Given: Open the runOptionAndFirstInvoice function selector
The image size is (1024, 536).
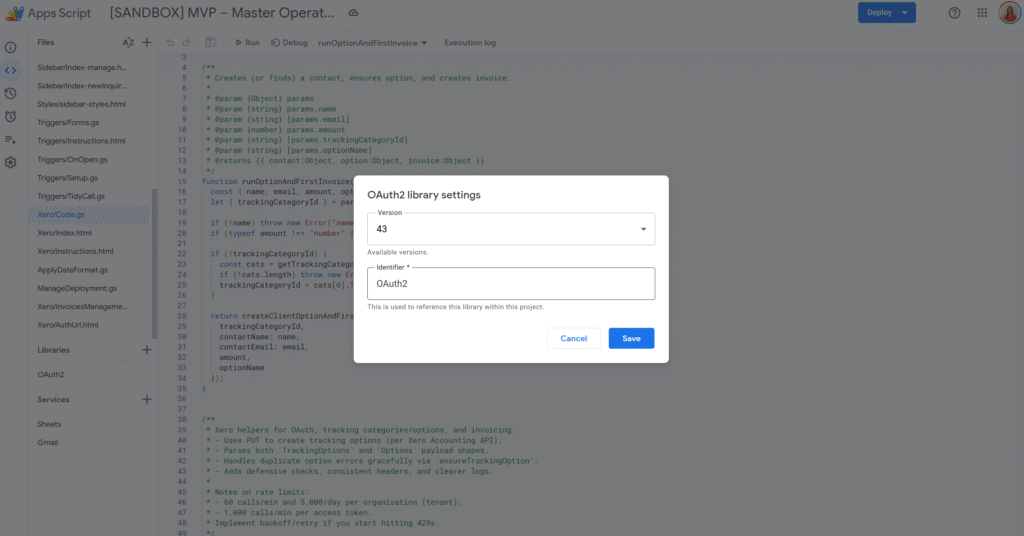Looking at the screenshot, I should coord(372,43).
